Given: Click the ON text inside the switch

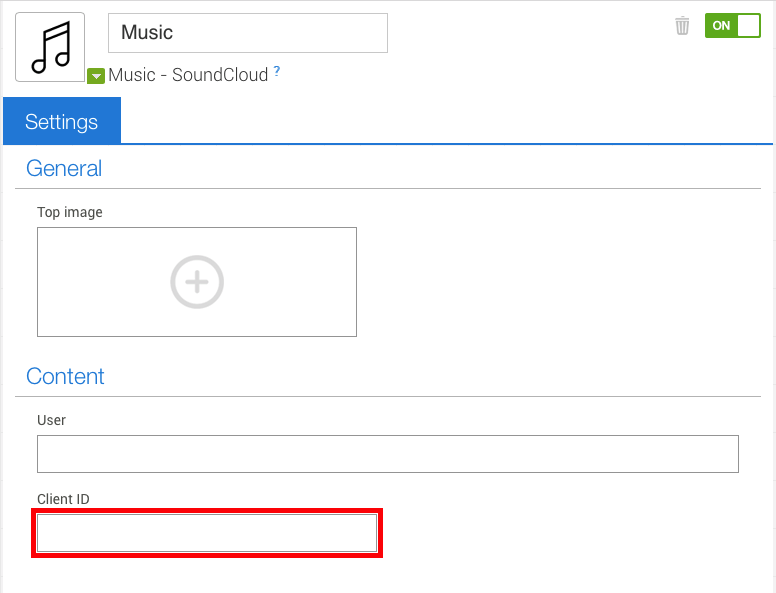Looking at the screenshot, I should point(721,25).
